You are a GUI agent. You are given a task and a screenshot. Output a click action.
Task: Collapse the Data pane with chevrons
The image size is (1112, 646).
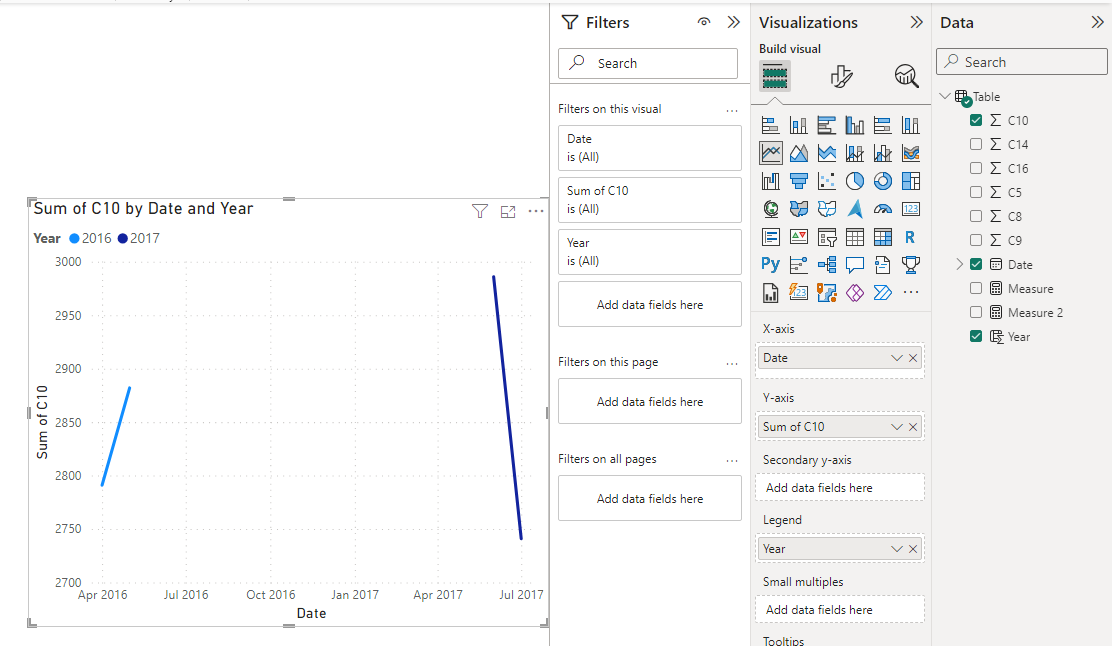click(1097, 22)
